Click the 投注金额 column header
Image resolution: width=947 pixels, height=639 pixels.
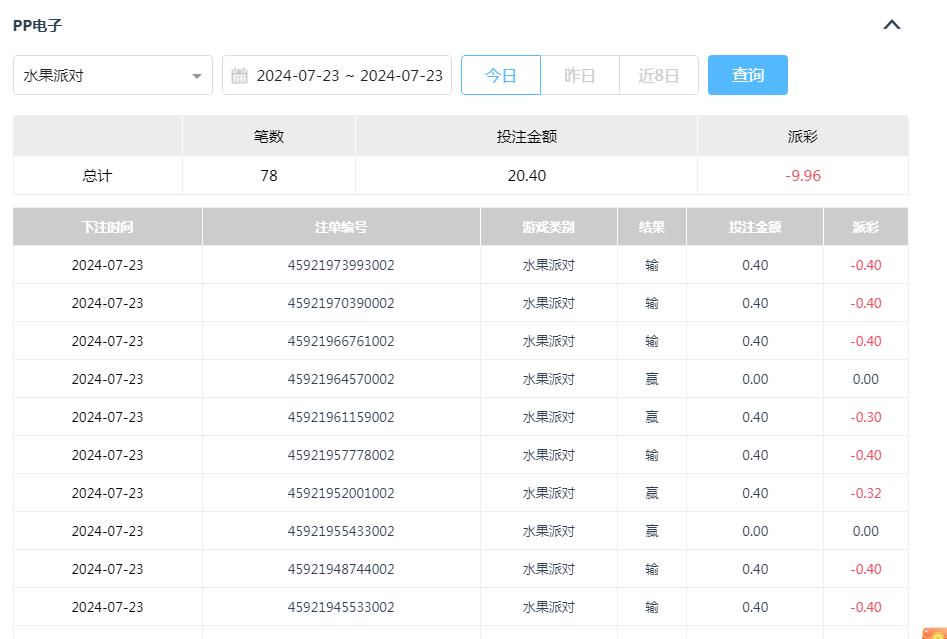tap(755, 227)
